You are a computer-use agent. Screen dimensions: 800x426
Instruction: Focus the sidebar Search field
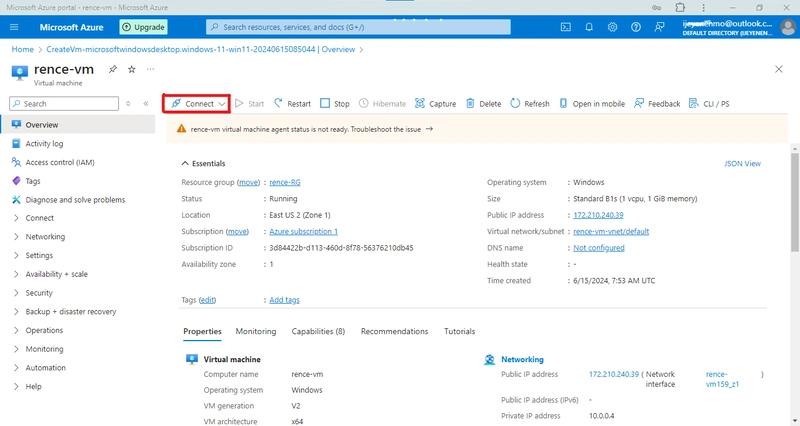pyautogui.click(x=64, y=104)
